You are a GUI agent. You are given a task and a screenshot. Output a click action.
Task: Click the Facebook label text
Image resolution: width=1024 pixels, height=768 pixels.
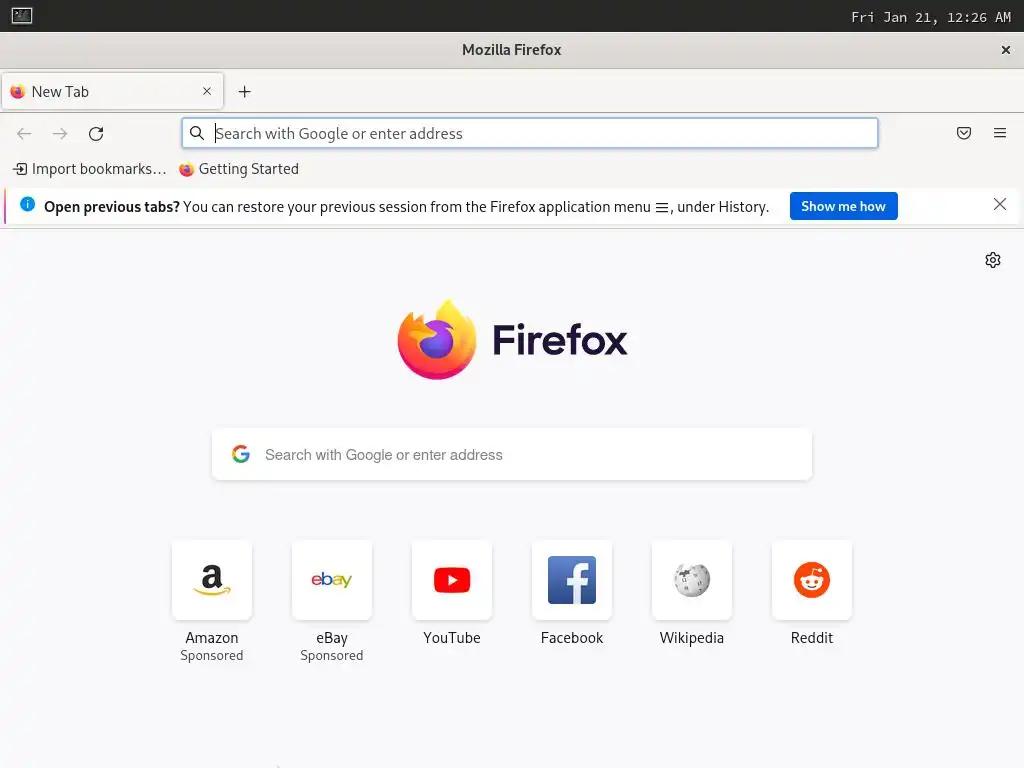point(572,637)
